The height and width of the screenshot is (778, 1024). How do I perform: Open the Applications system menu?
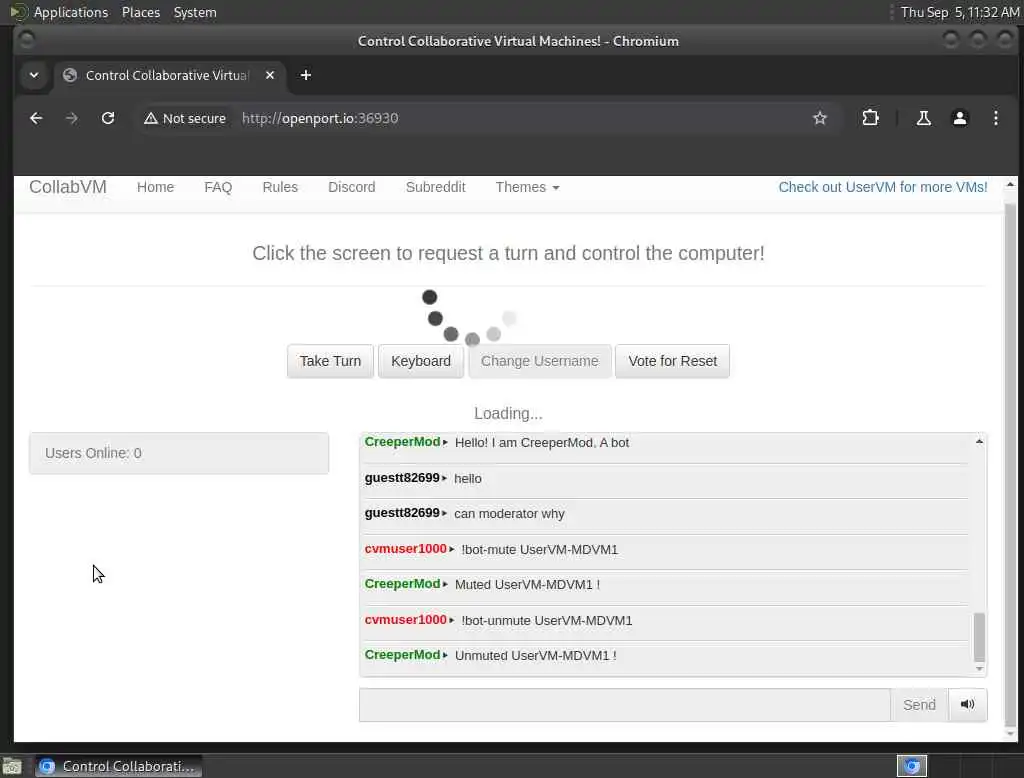(x=71, y=12)
